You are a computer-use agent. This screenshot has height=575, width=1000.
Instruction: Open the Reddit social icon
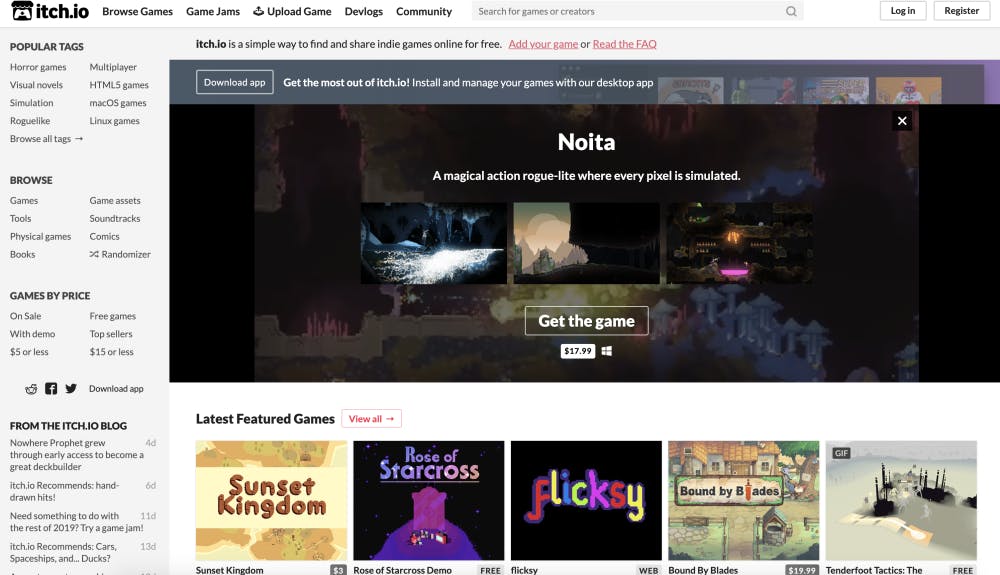[31, 389]
